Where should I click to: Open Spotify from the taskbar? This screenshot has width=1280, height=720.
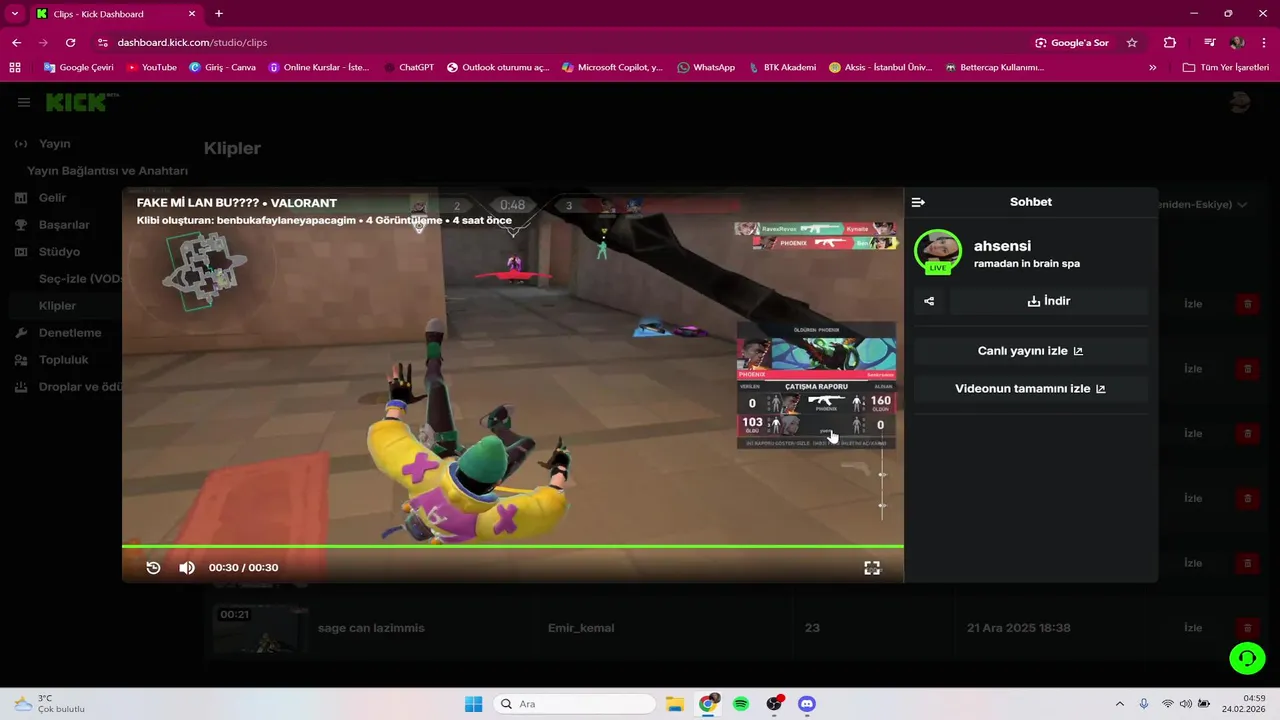pos(740,704)
